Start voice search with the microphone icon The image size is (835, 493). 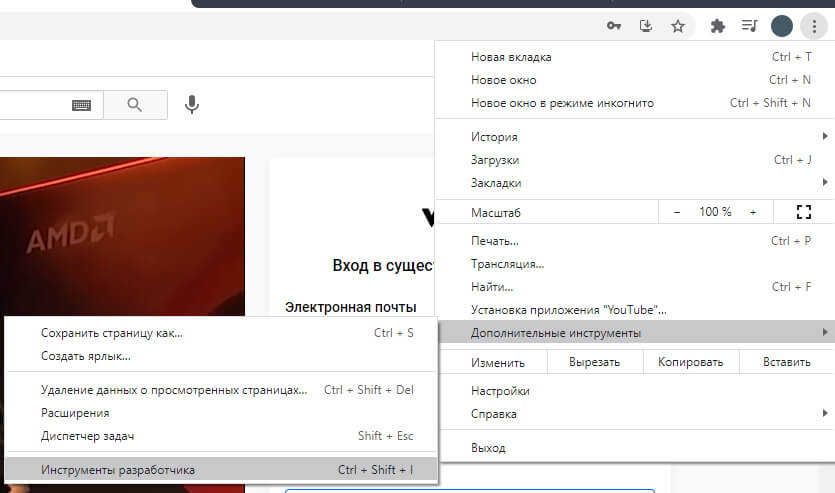coord(192,104)
